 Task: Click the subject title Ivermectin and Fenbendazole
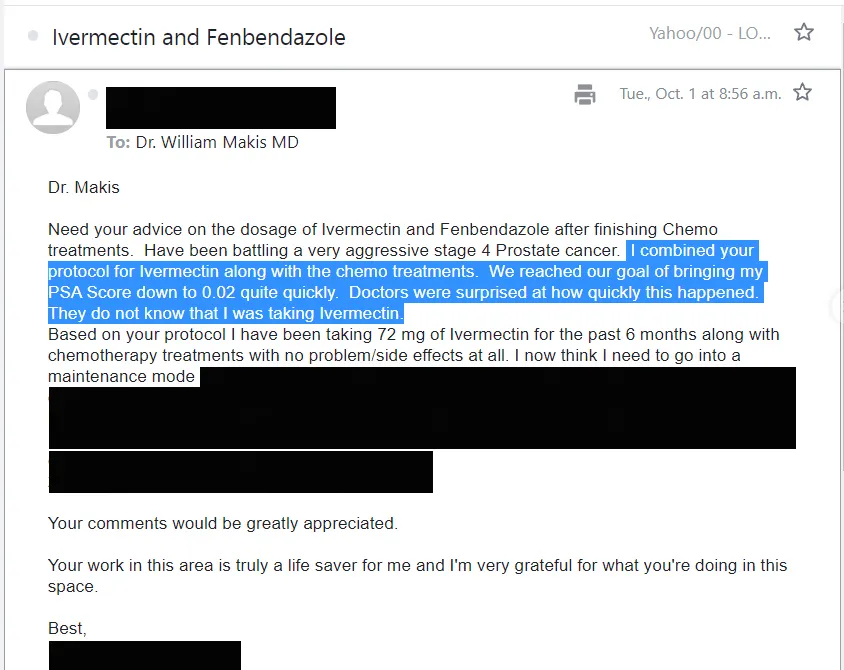(198, 38)
